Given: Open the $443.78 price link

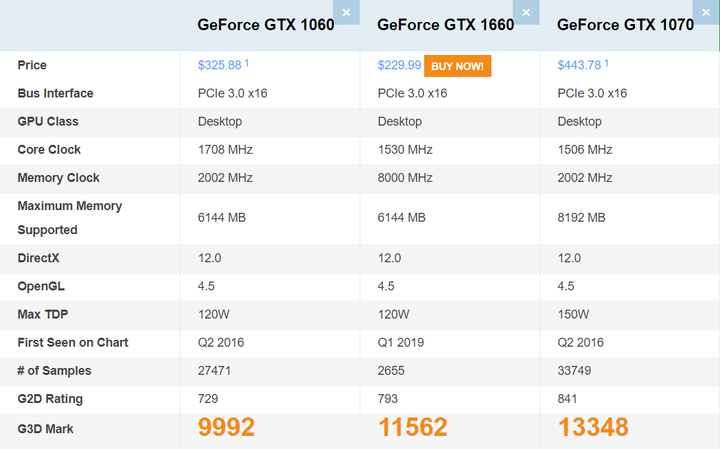Looking at the screenshot, I should [x=579, y=65].
